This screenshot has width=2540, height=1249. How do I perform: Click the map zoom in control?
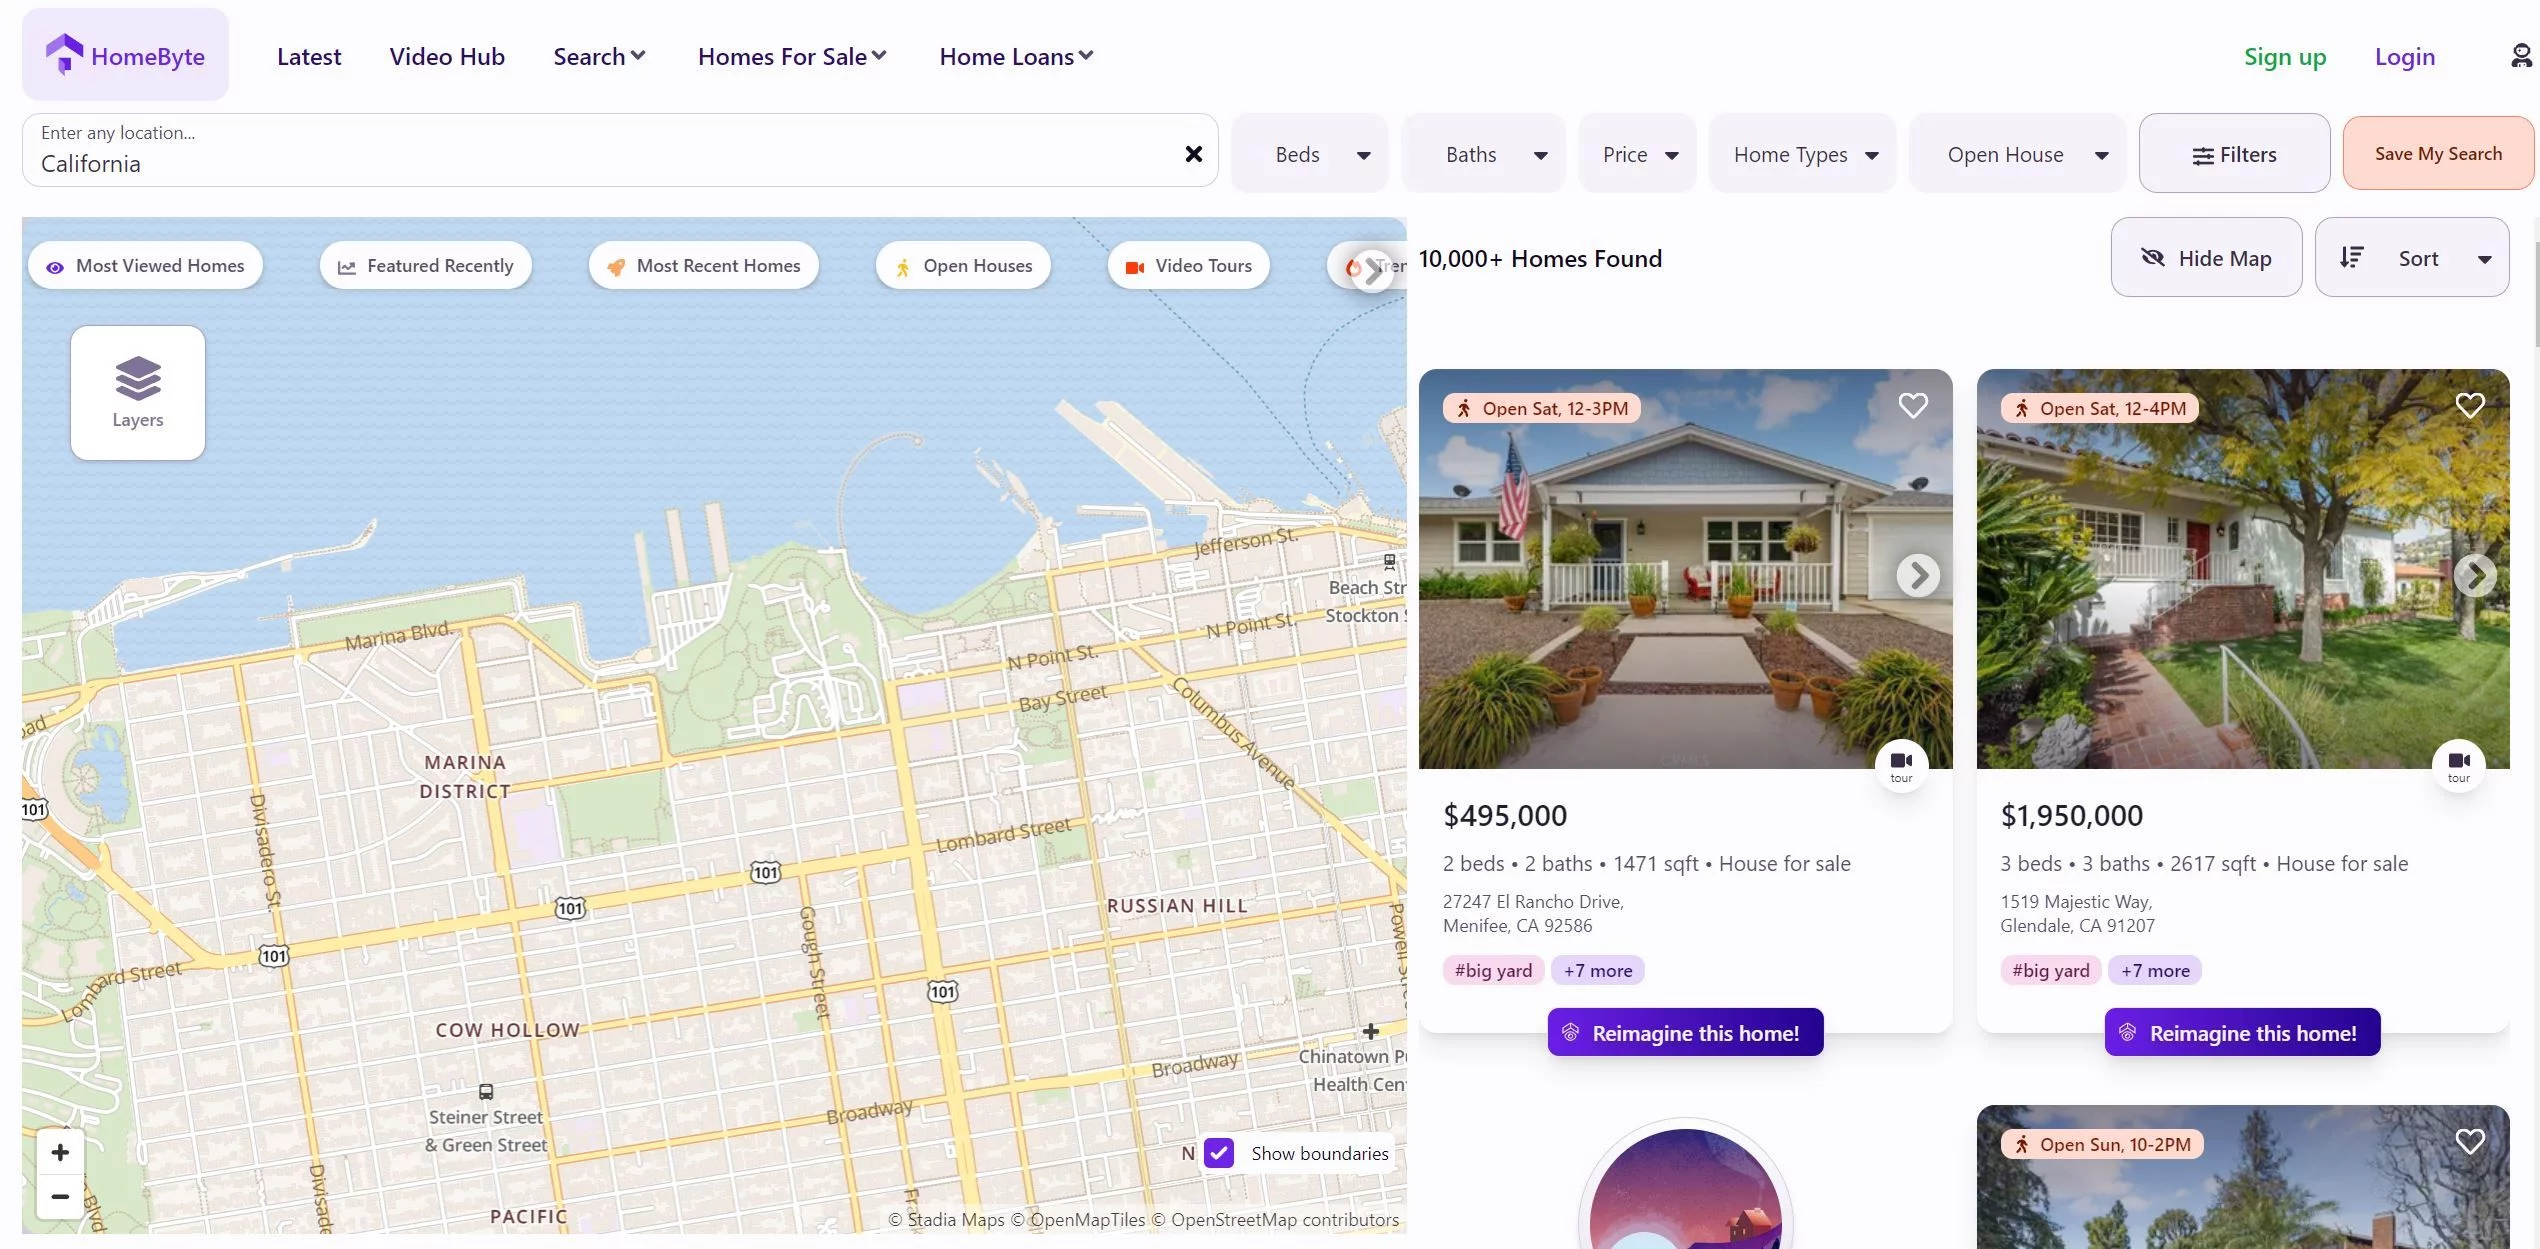pos(58,1152)
